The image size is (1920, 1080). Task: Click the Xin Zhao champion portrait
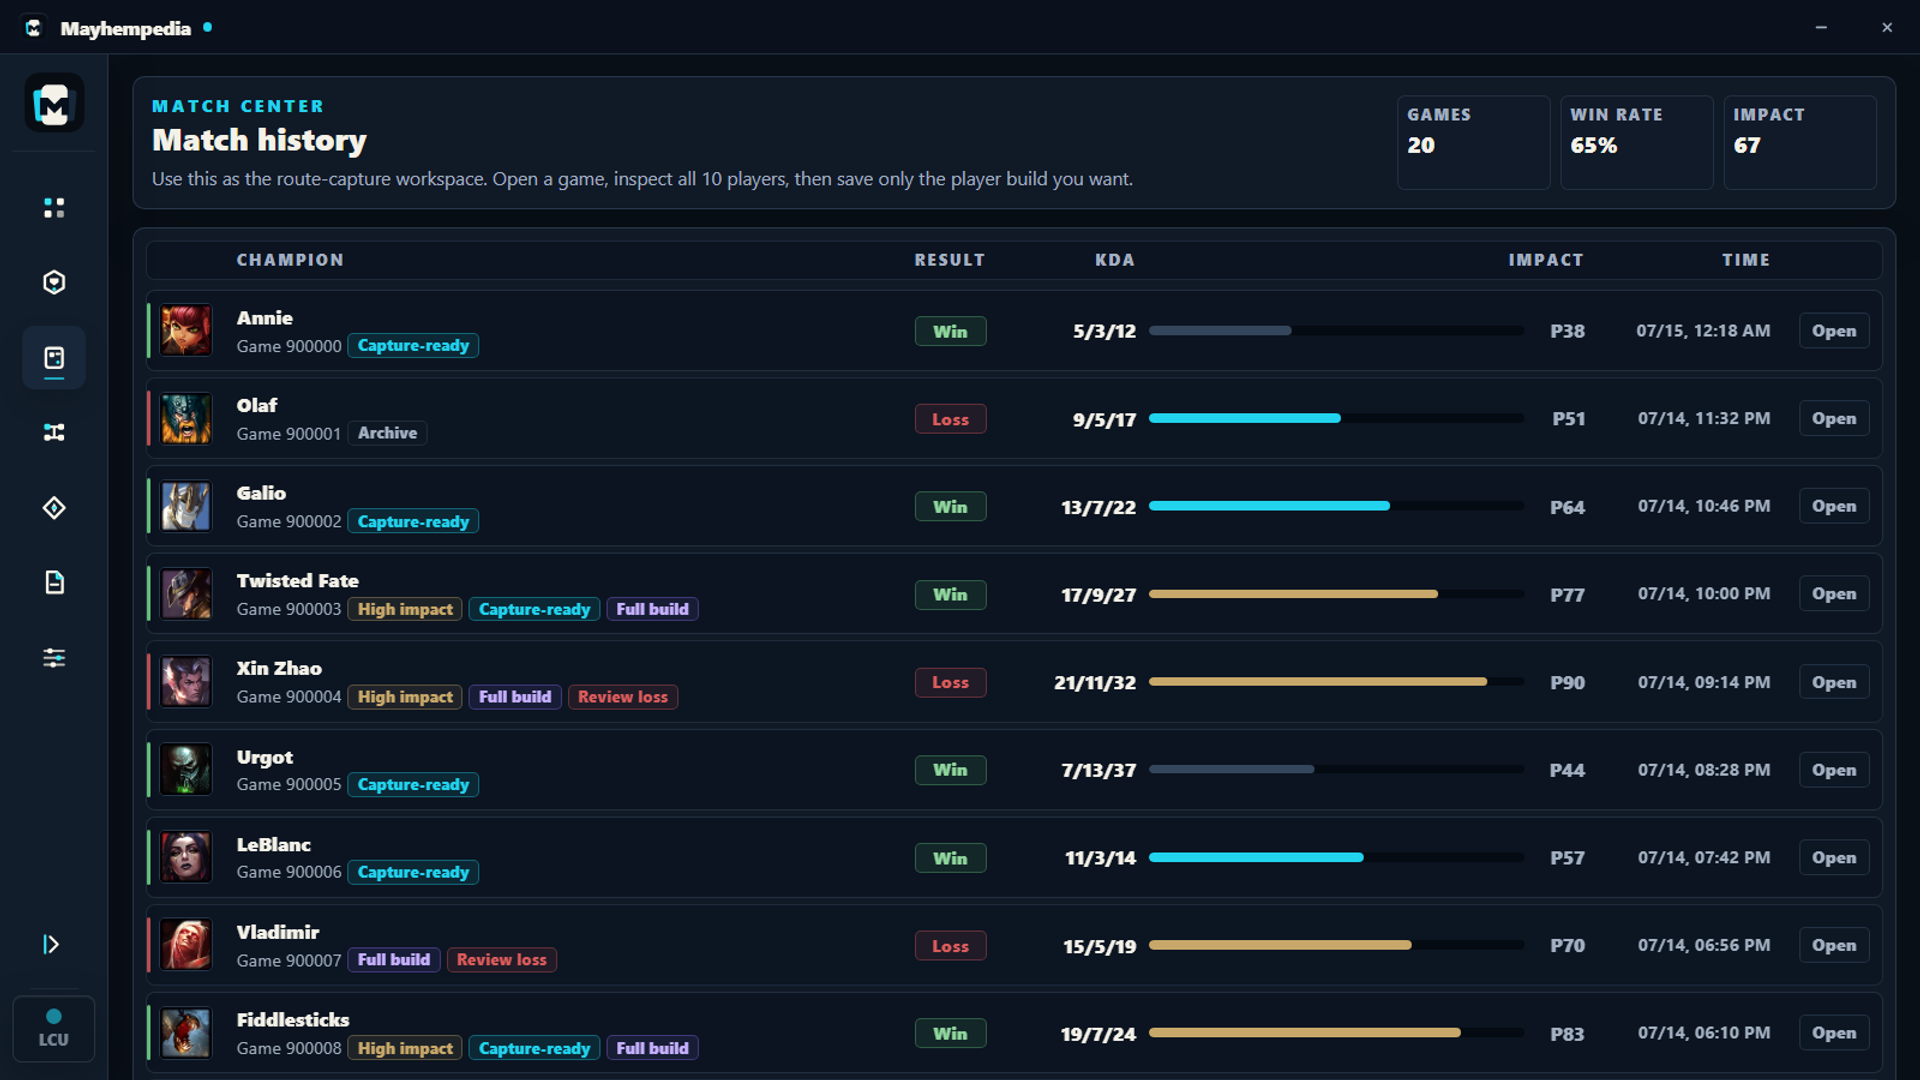(186, 682)
